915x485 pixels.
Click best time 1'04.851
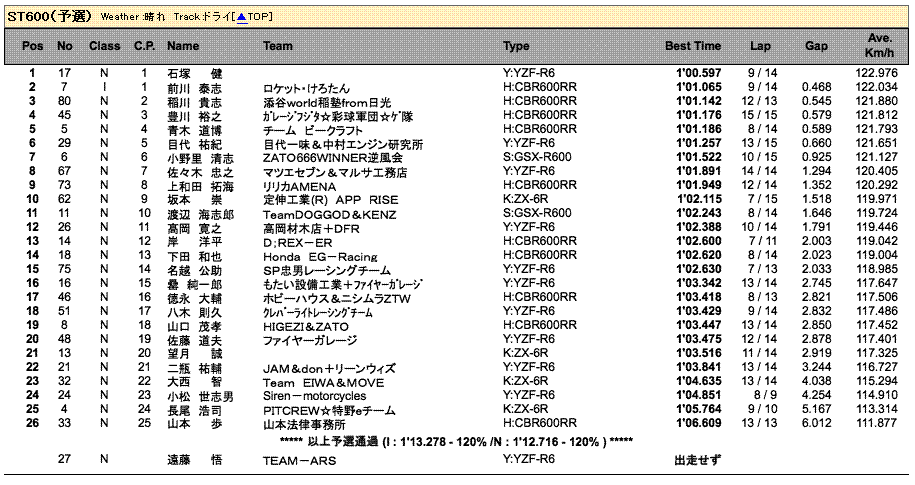click(x=699, y=395)
